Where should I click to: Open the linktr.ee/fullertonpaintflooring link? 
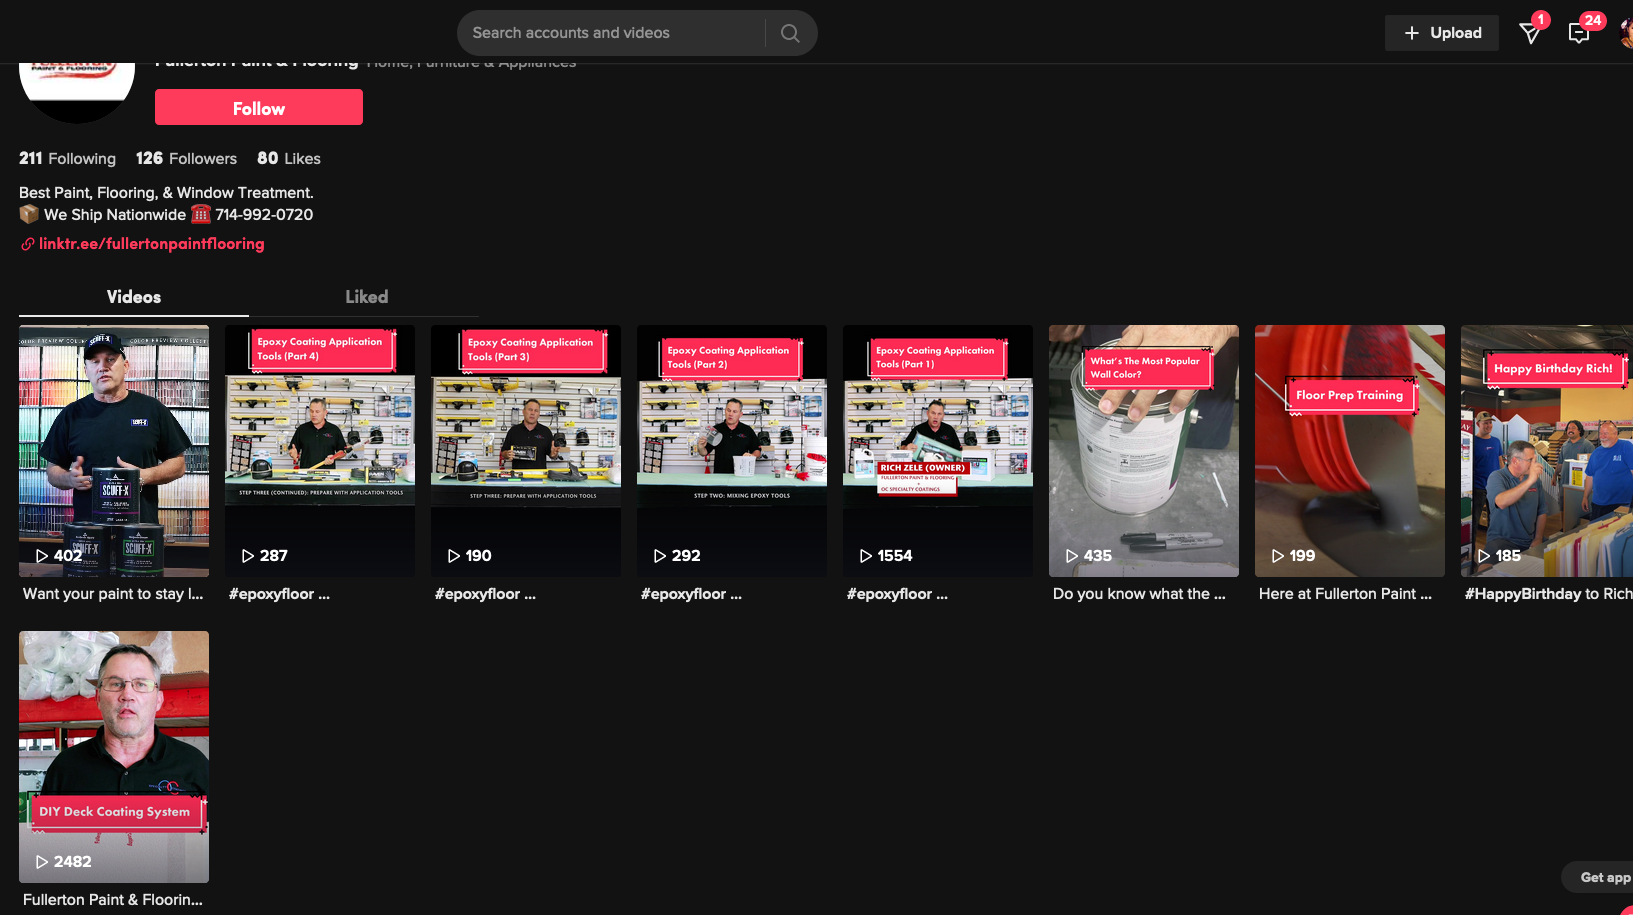pyautogui.click(x=152, y=244)
